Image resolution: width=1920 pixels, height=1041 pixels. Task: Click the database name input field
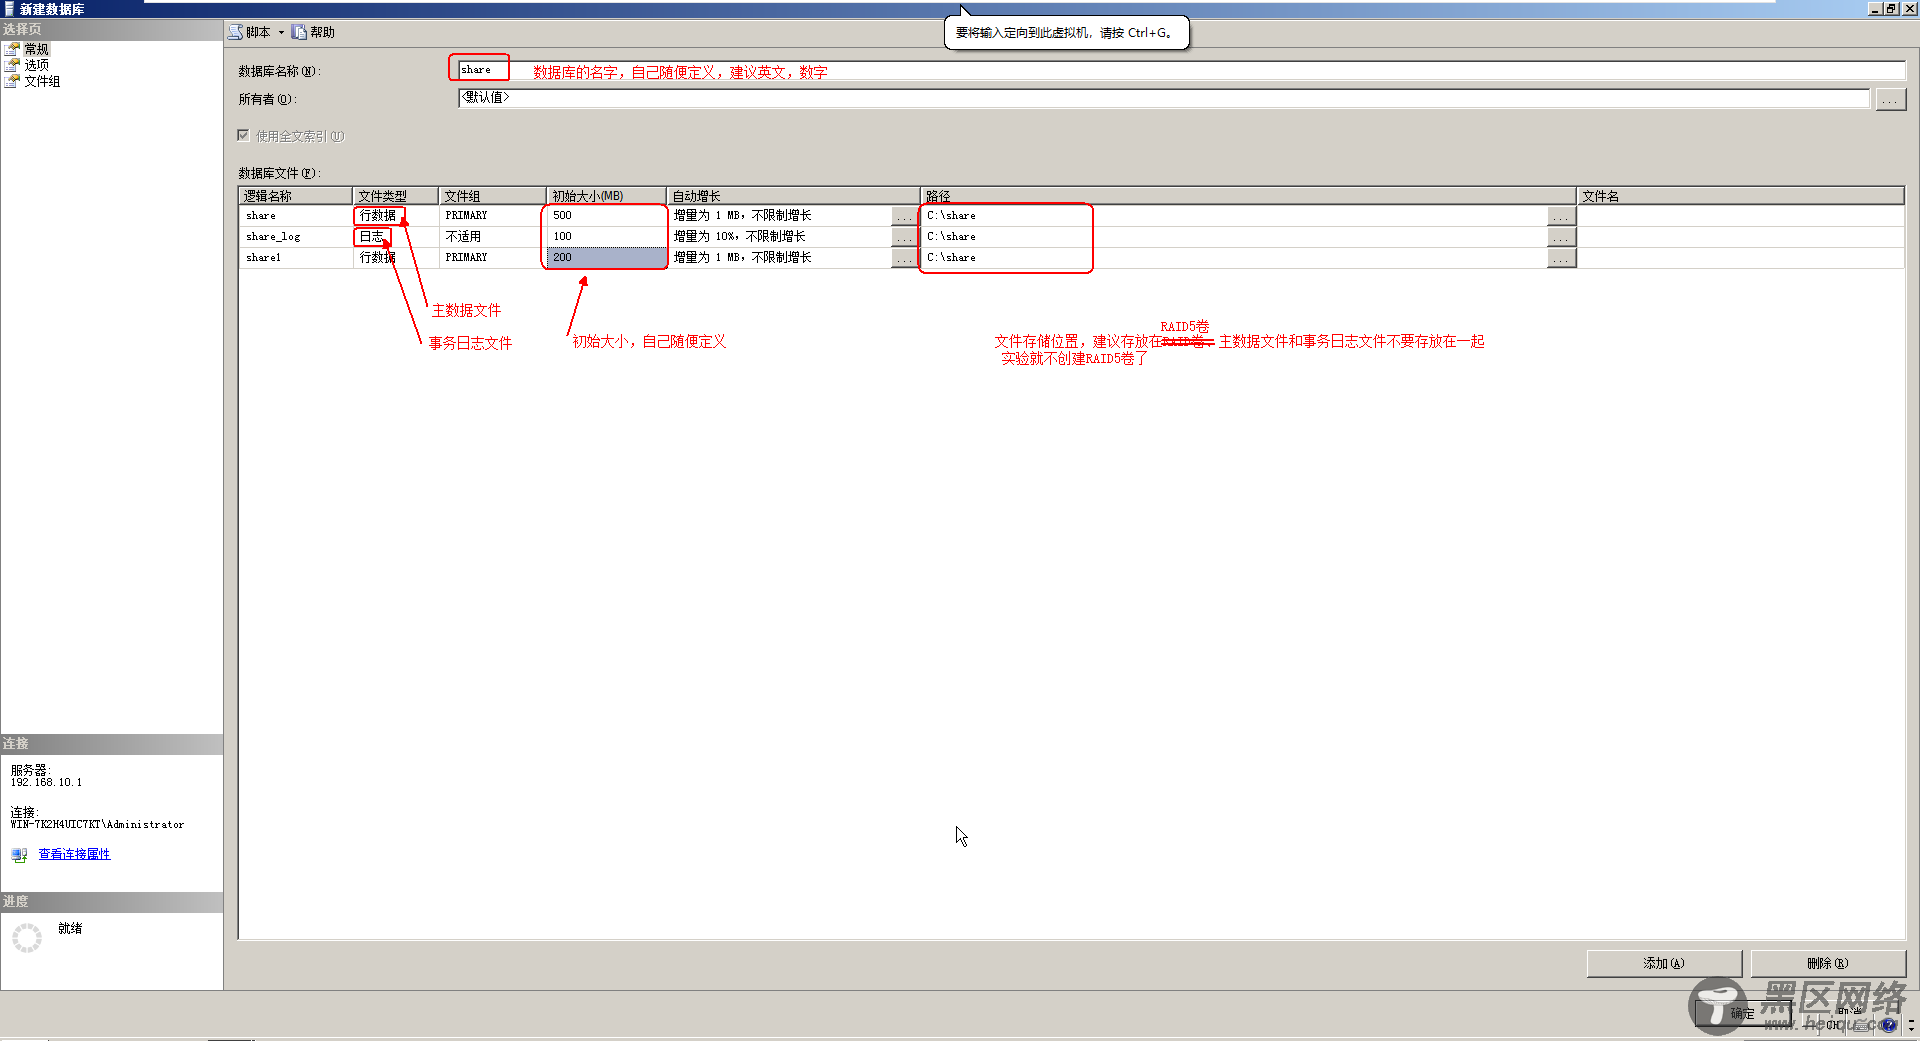click(1181, 70)
